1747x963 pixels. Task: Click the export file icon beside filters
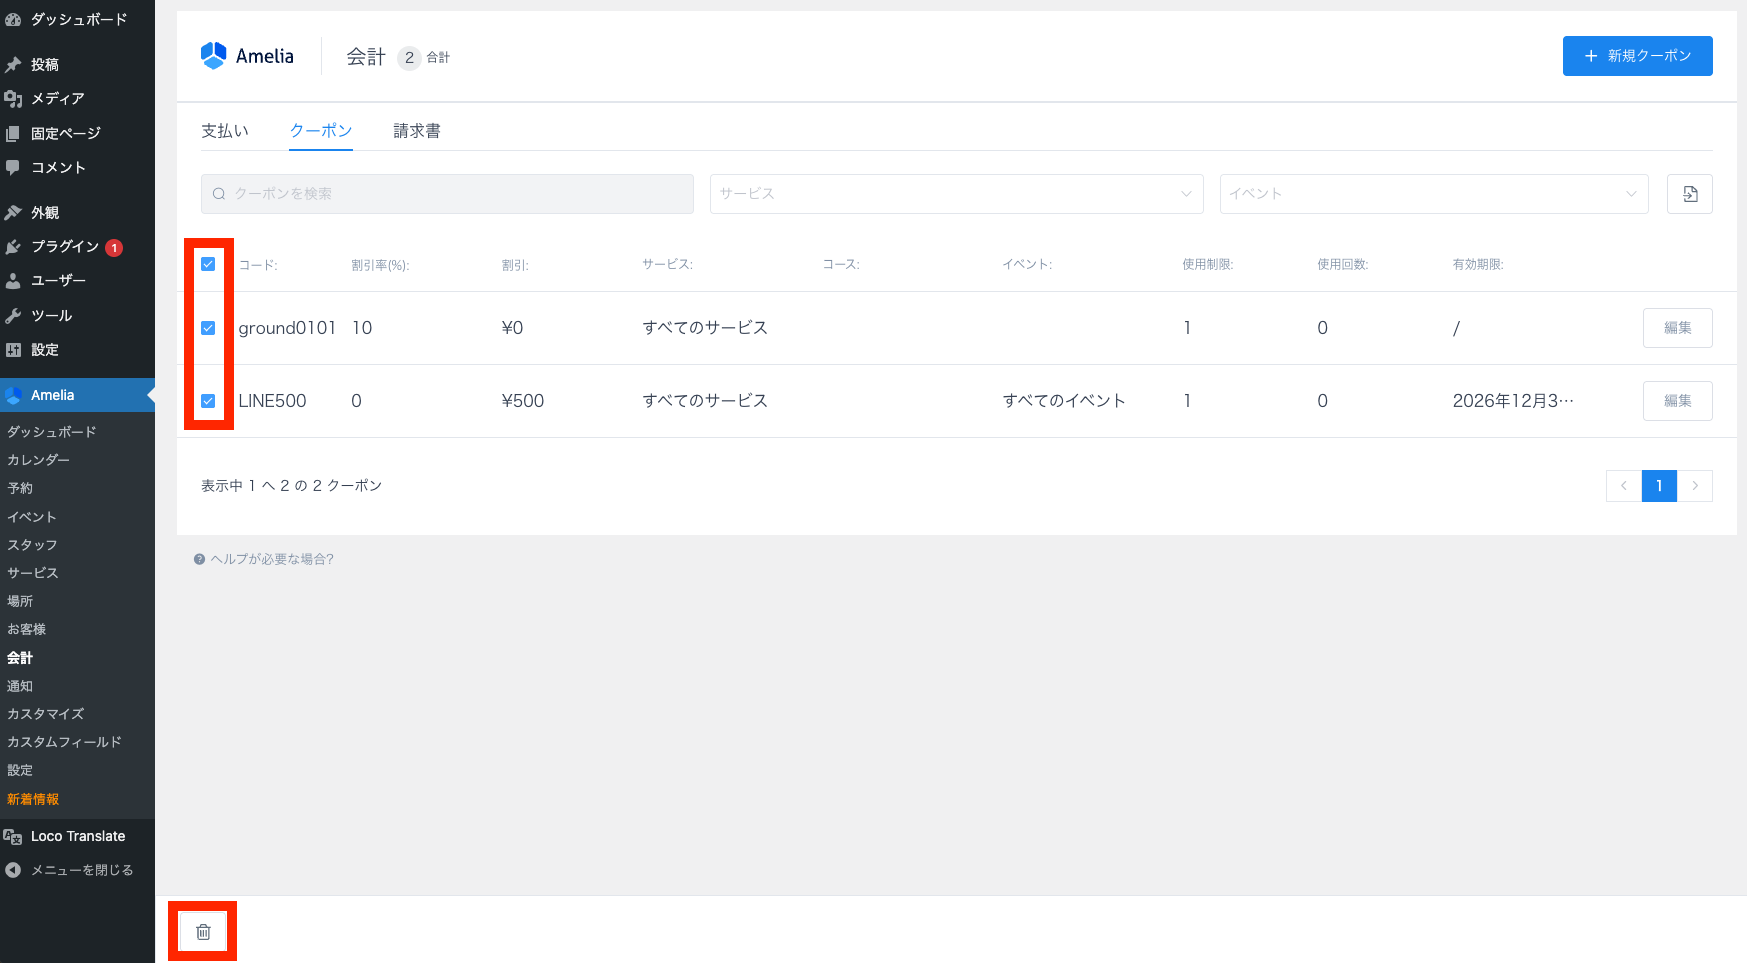click(x=1689, y=194)
